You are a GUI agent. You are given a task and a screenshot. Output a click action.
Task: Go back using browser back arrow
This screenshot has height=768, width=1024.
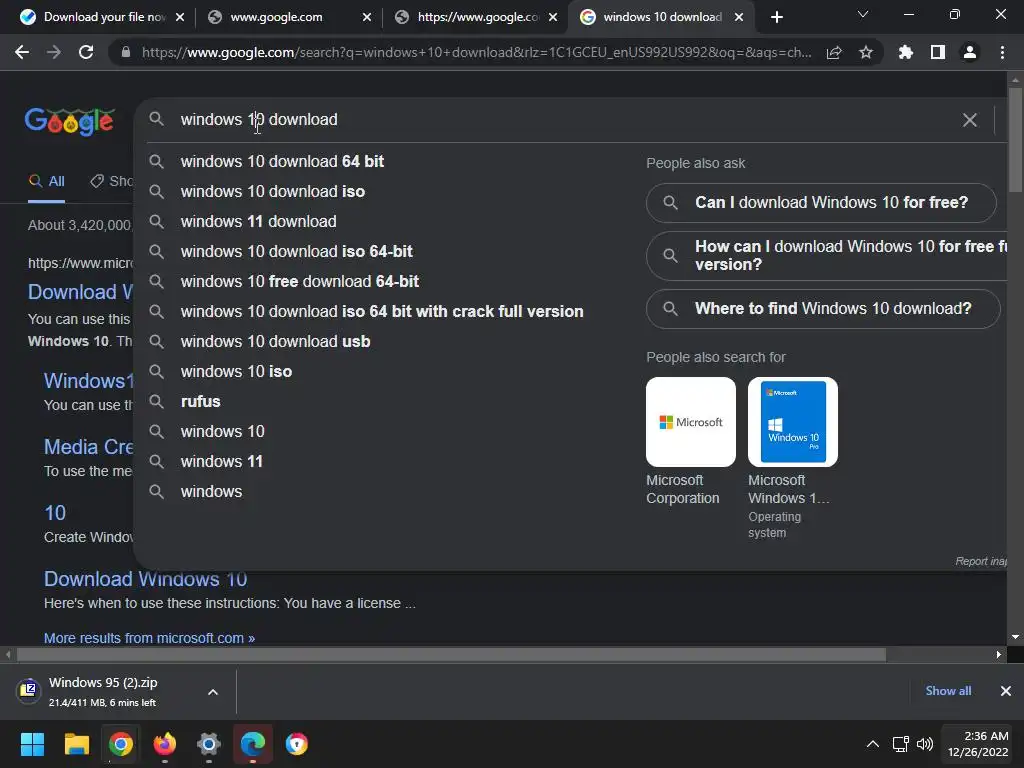(x=22, y=52)
